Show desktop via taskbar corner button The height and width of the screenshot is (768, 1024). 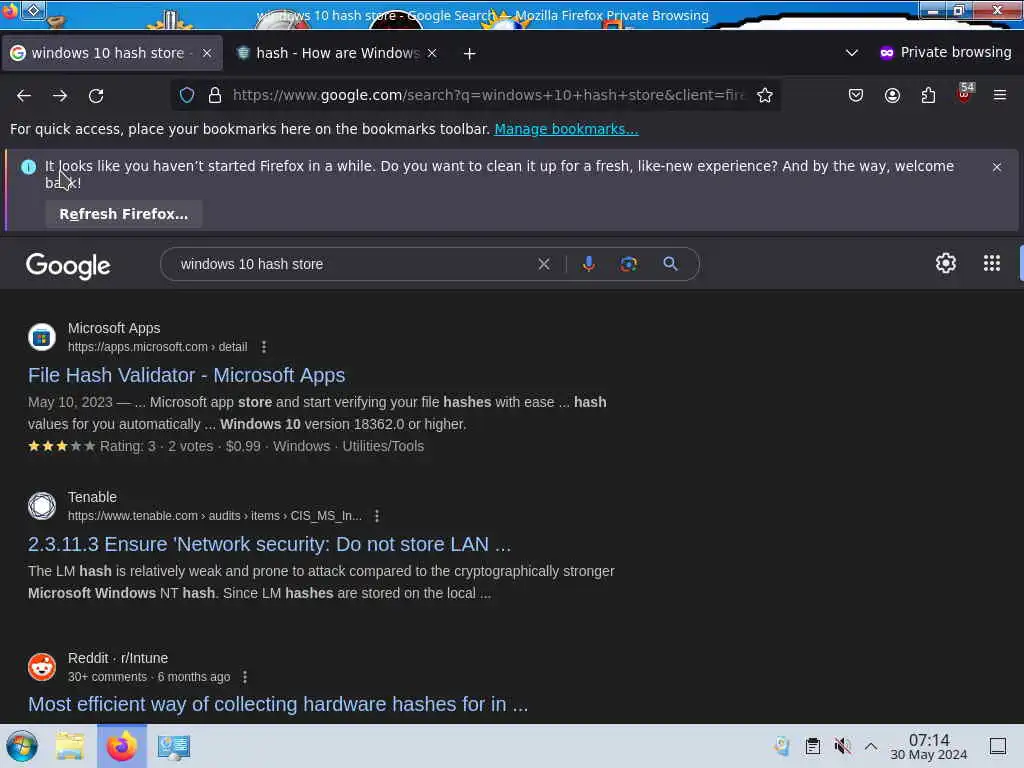(x=998, y=746)
